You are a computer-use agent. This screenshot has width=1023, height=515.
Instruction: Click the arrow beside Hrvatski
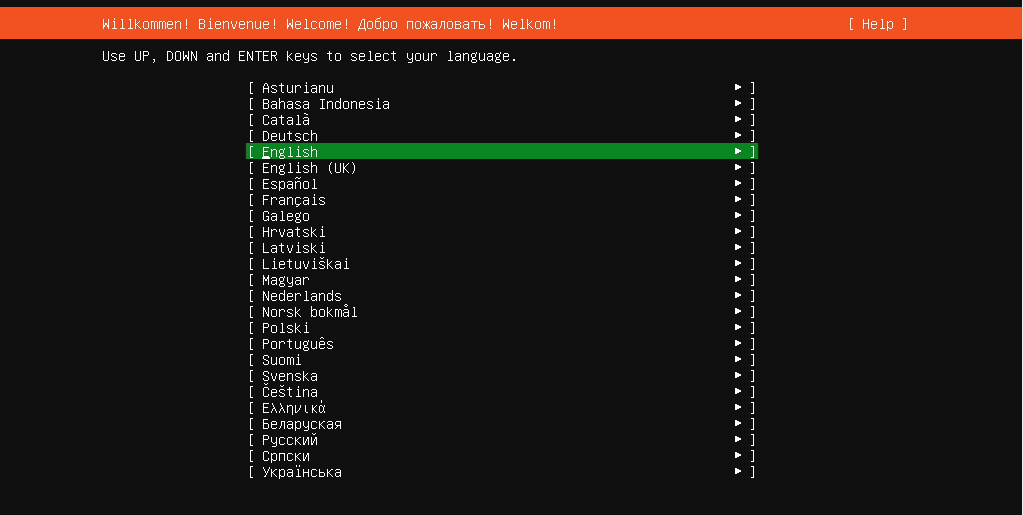(738, 232)
